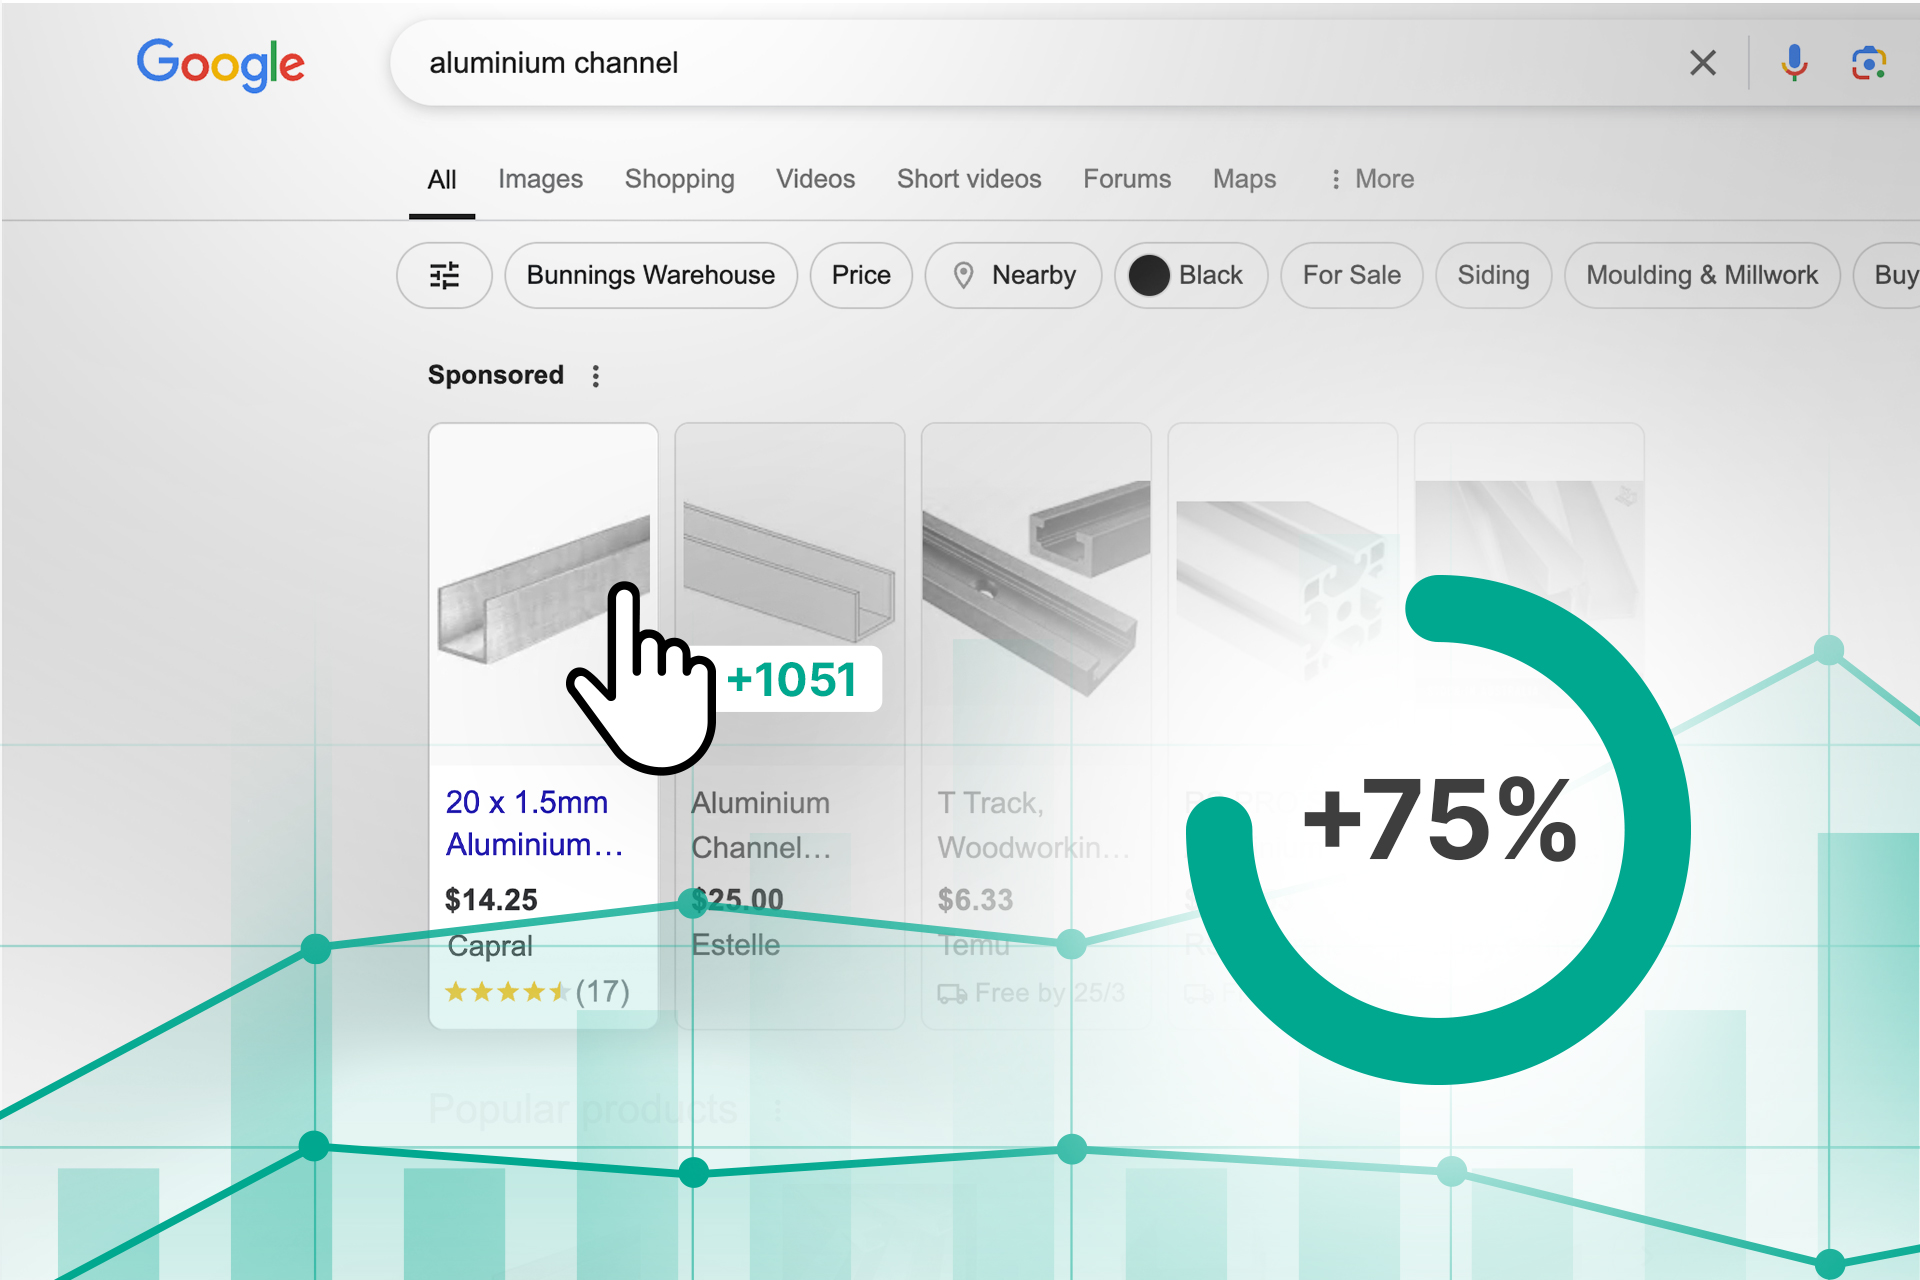Image resolution: width=1920 pixels, height=1280 pixels.
Task: Click the Capral aluminium channel product image
Action: point(520,600)
